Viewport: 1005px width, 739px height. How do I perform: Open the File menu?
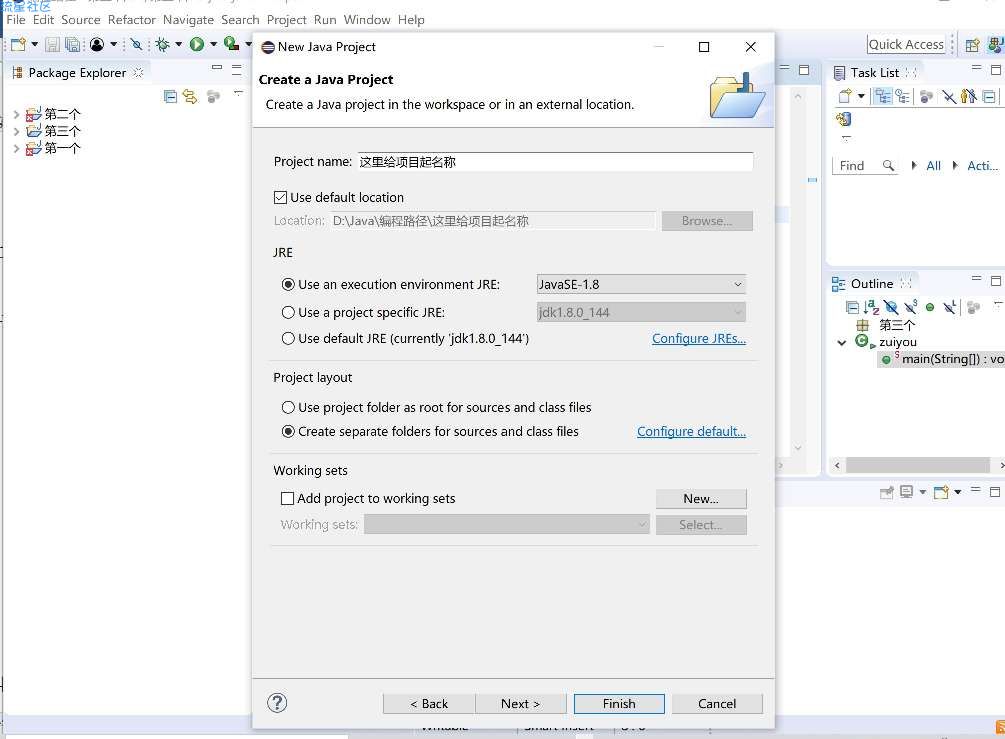coord(16,20)
